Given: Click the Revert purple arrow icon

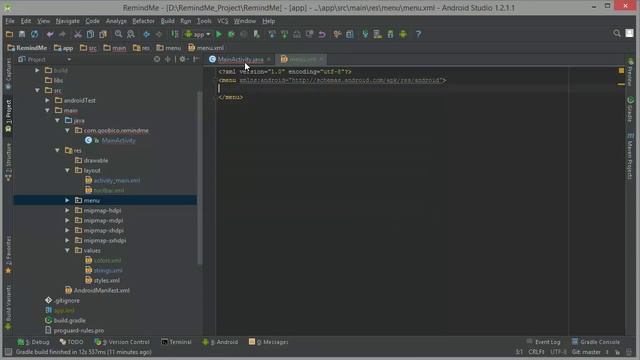Looking at the screenshot, I should pyautogui.click(x=322, y=34).
